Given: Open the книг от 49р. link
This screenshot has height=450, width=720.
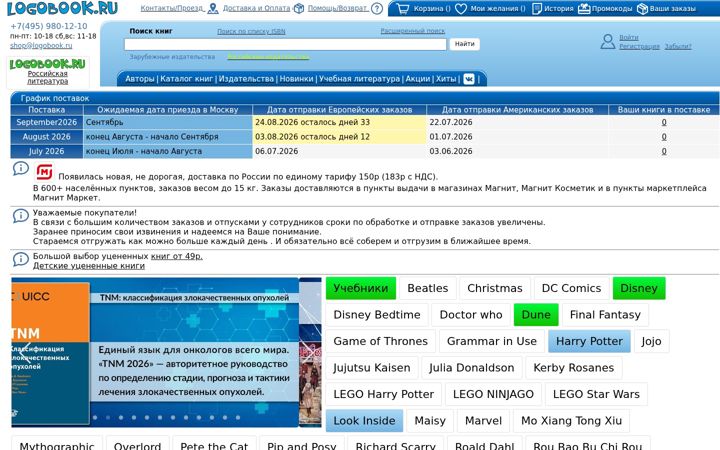Looking at the screenshot, I should (177, 256).
